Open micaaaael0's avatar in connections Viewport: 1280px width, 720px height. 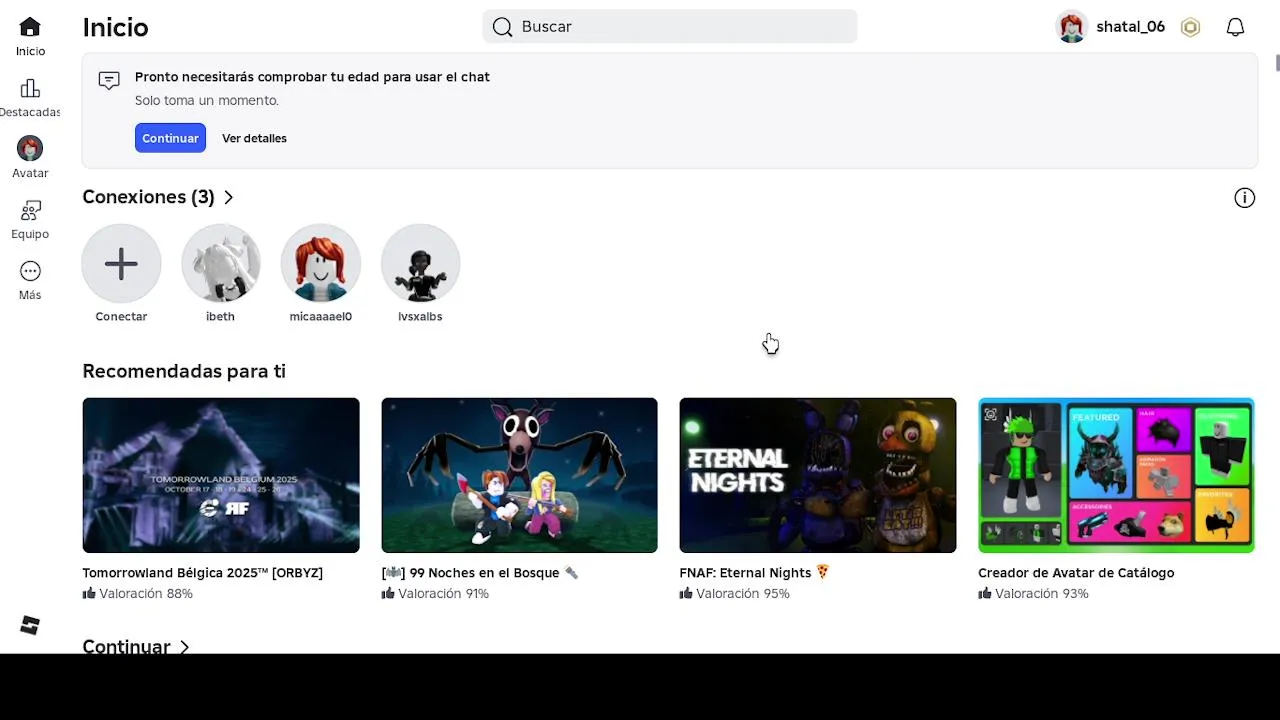click(x=321, y=264)
